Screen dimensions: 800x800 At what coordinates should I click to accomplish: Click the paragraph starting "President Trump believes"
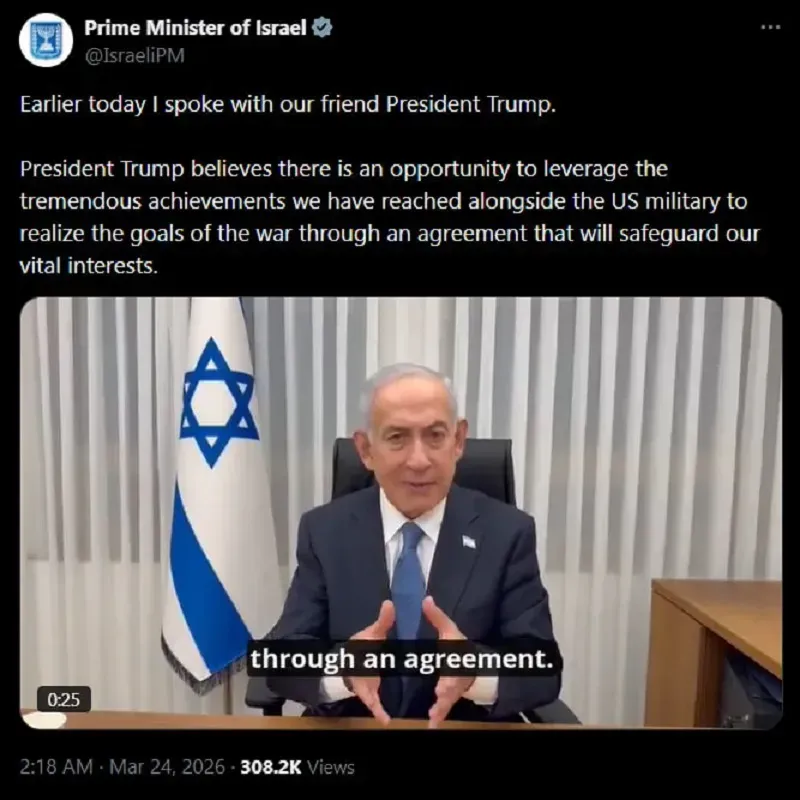pos(390,217)
